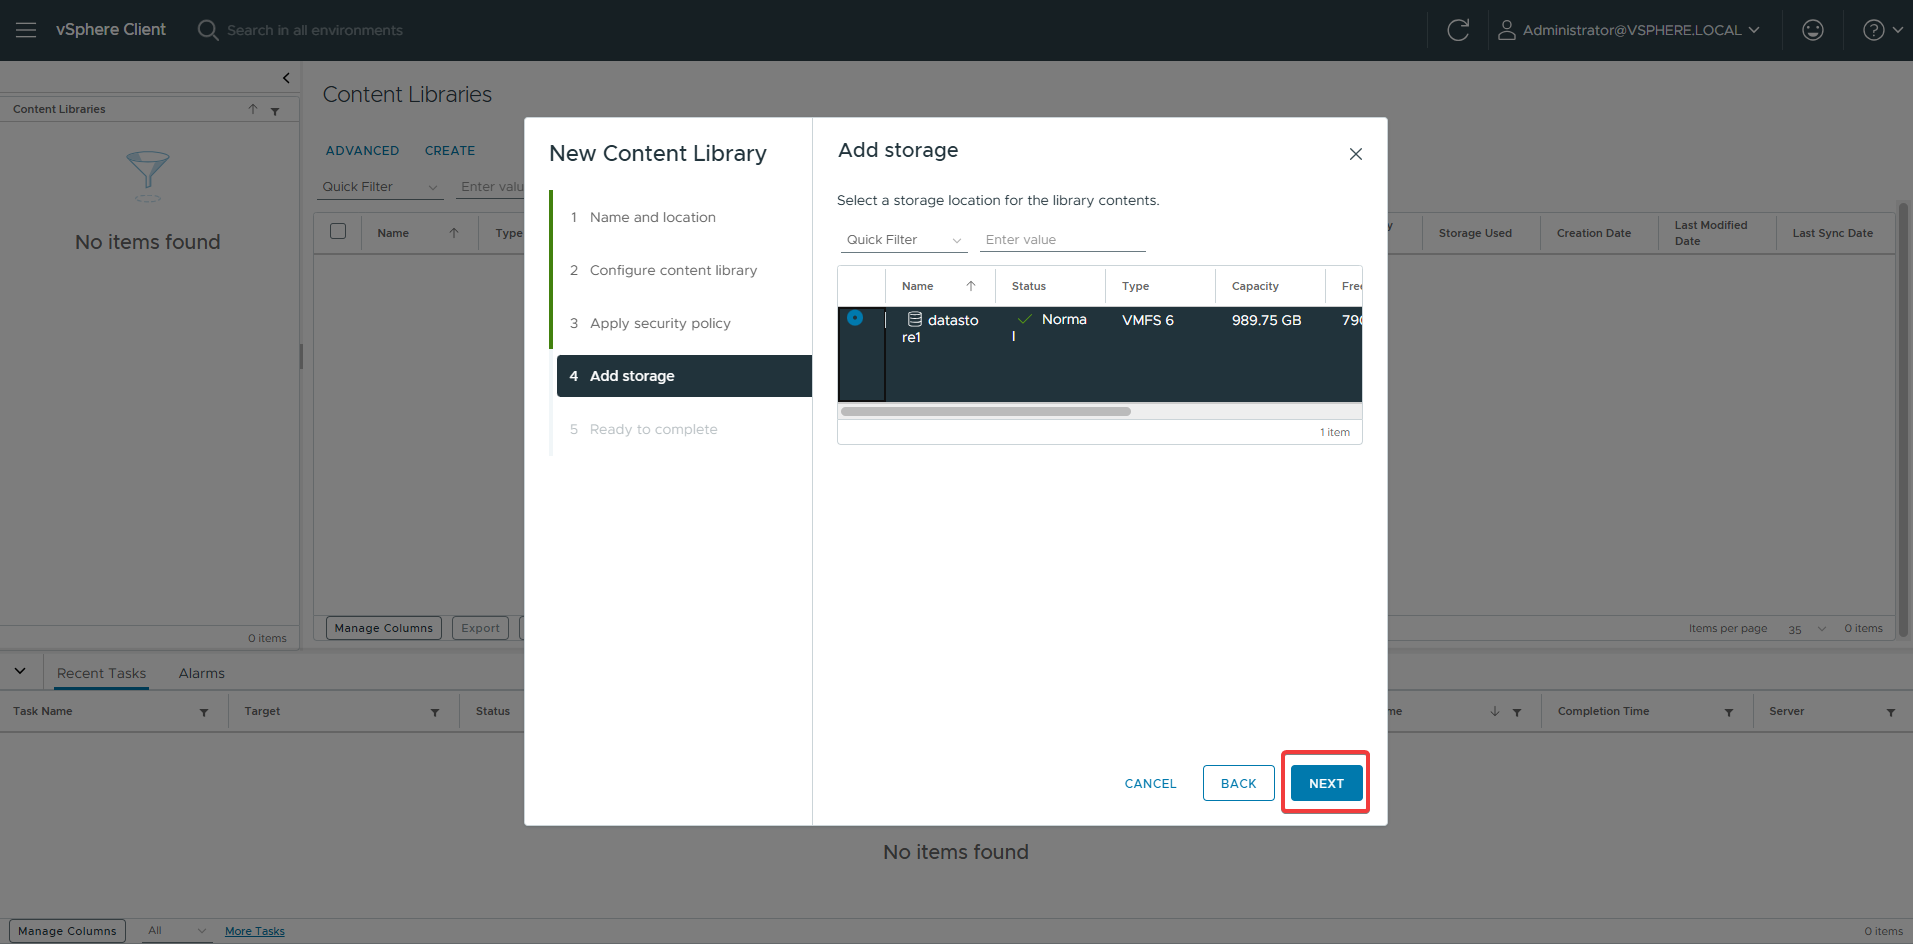Screen dimensions: 1913x944
Task: Switch to the Recent Tasks tab
Action: [101, 673]
